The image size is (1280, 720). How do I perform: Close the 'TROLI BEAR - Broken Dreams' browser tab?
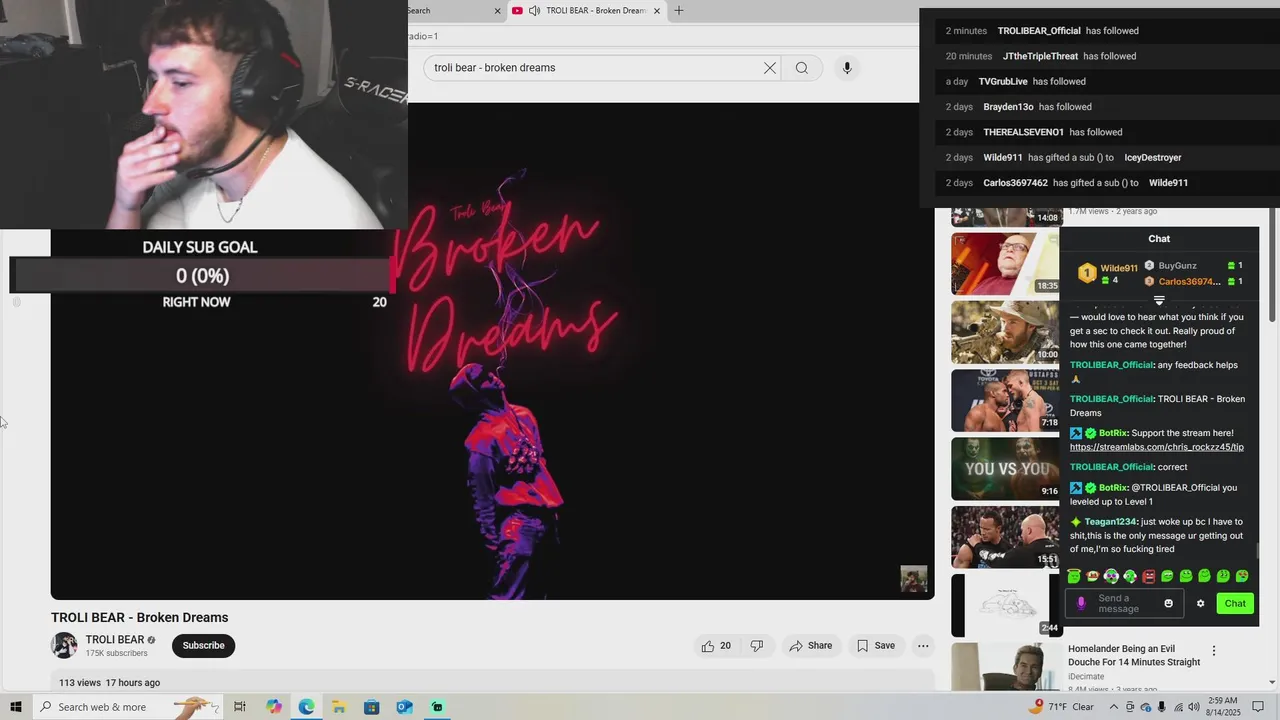tap(657, 11)
